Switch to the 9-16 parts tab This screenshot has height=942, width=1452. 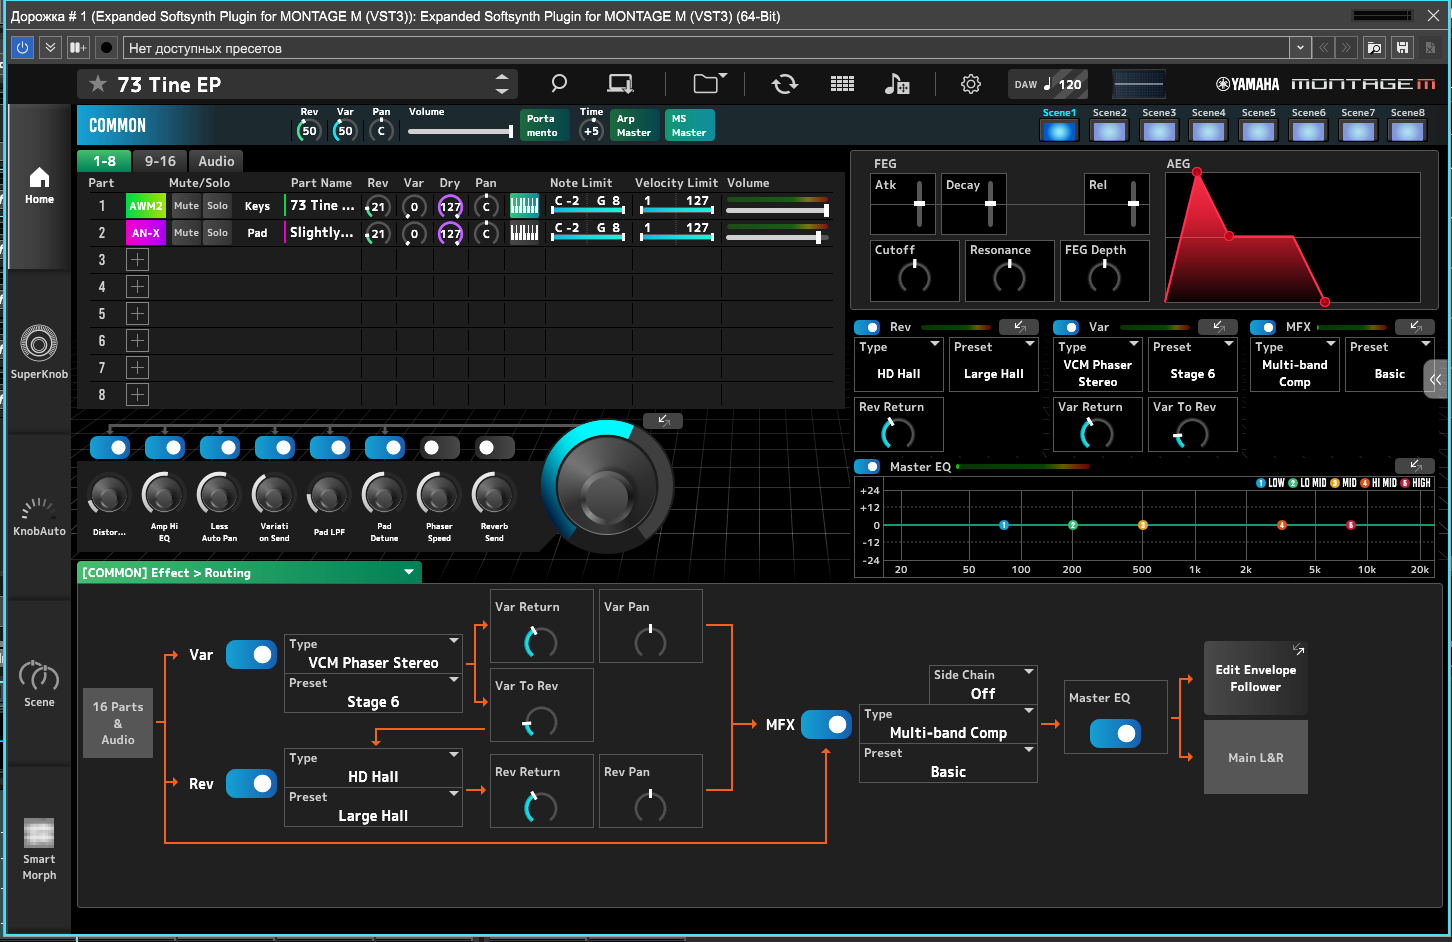160,161
